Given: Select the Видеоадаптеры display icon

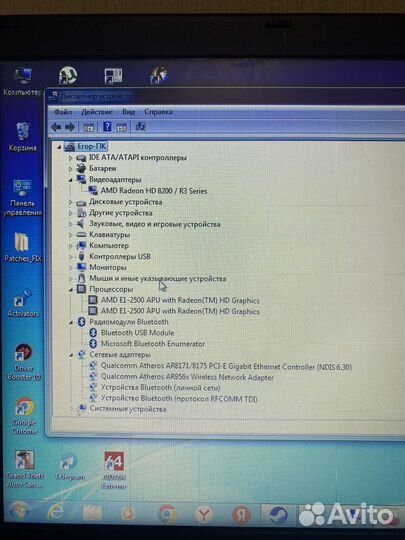Looking at the screenshot, I should 81,179.
